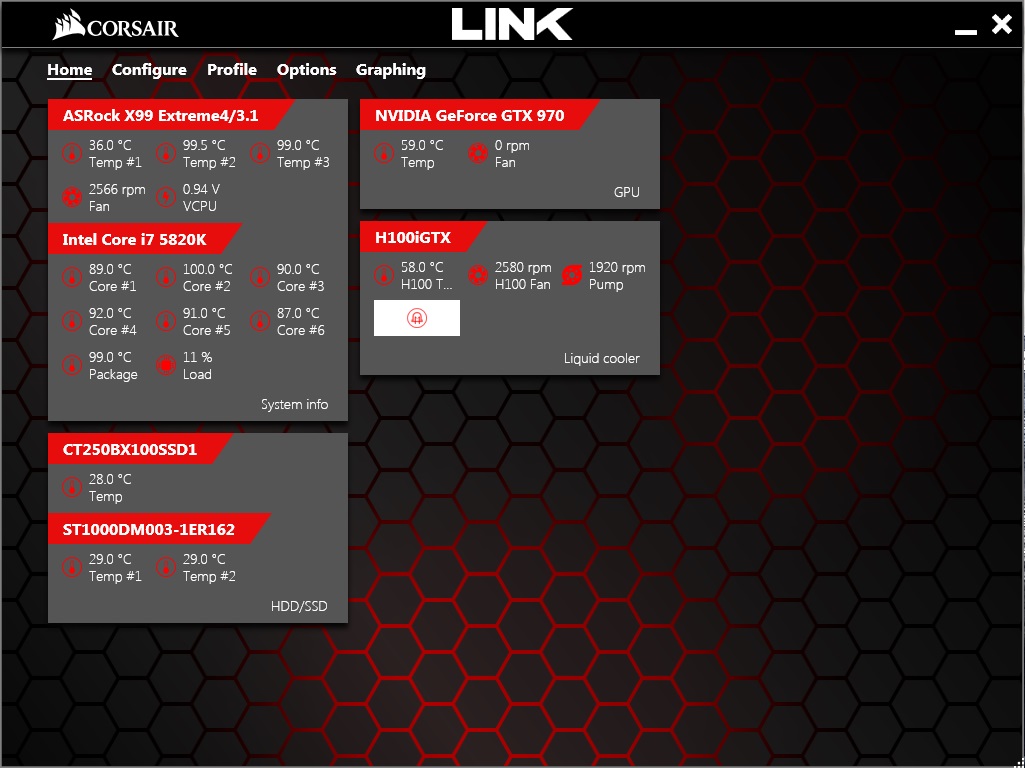The image size is (1025, 768).
Task: Click the CPU Load icon
Action: (x=166, y=365)
